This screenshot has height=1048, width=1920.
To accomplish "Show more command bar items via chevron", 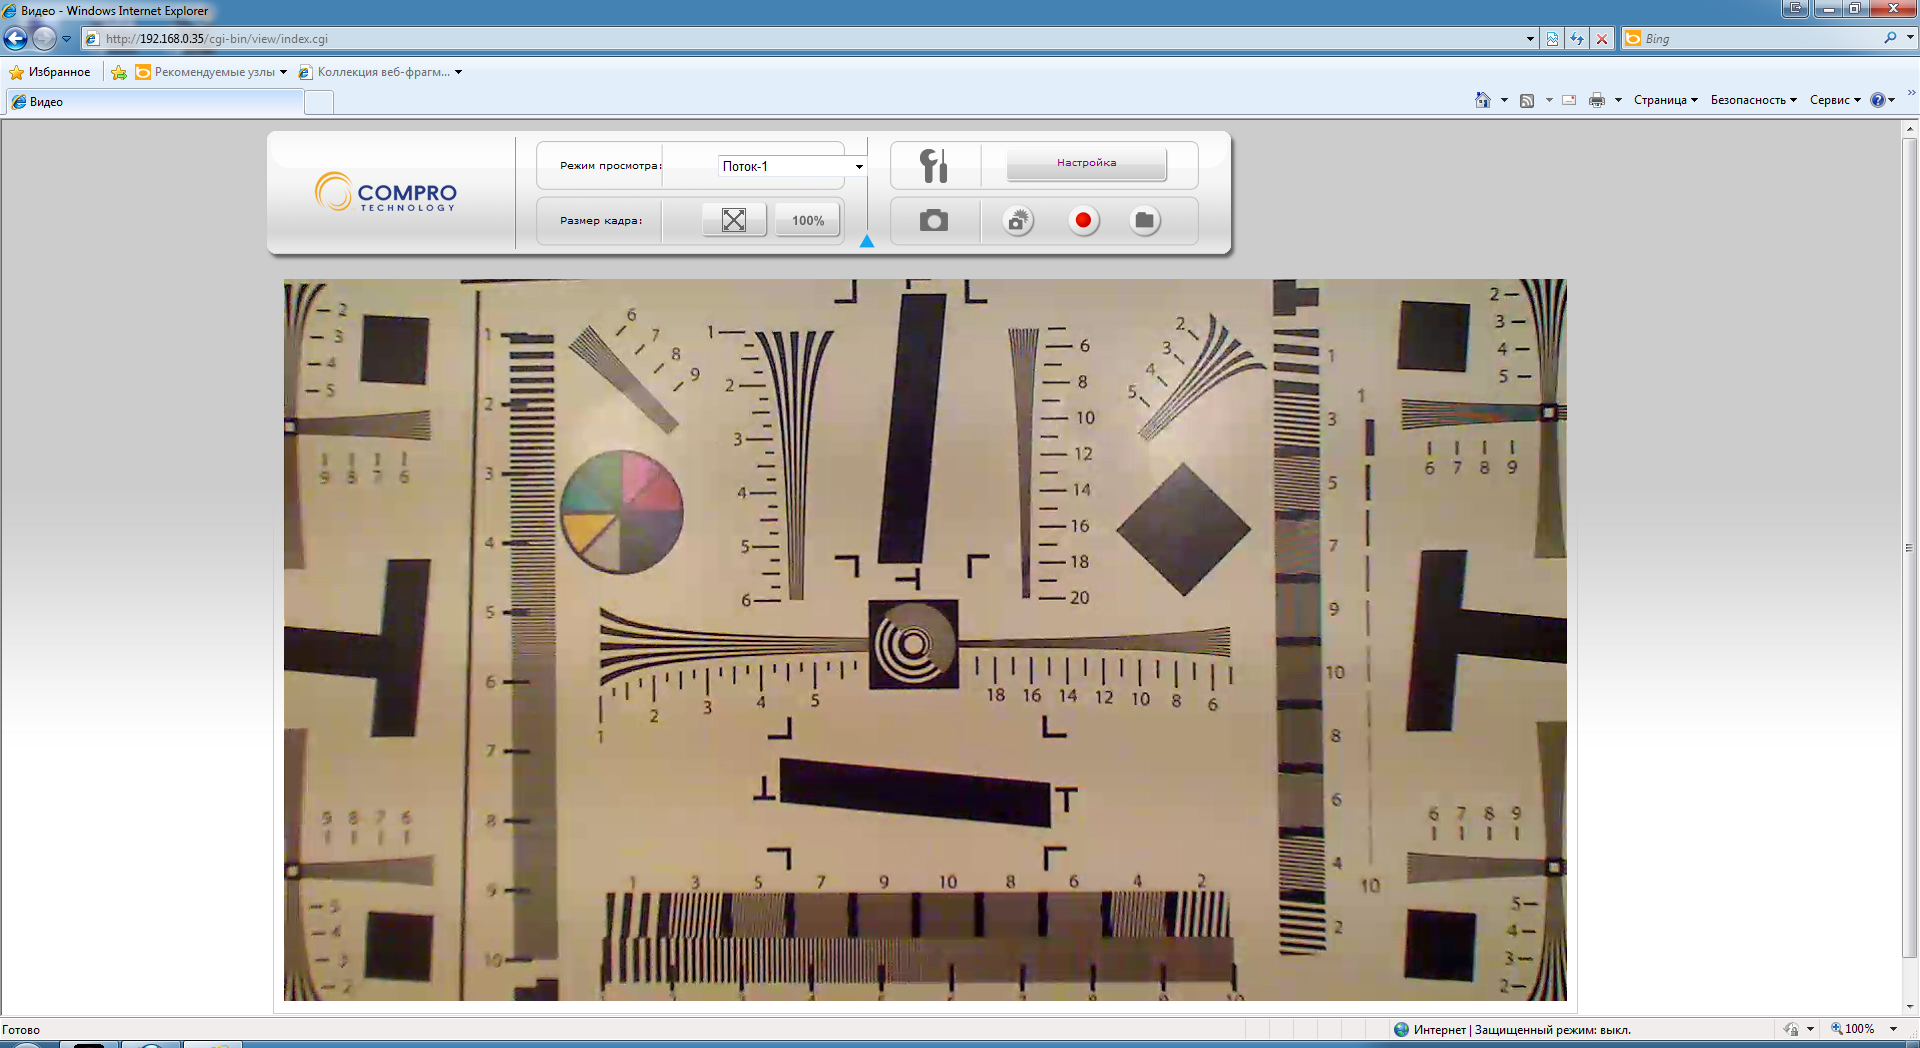I will click(x=1911, y=93).
